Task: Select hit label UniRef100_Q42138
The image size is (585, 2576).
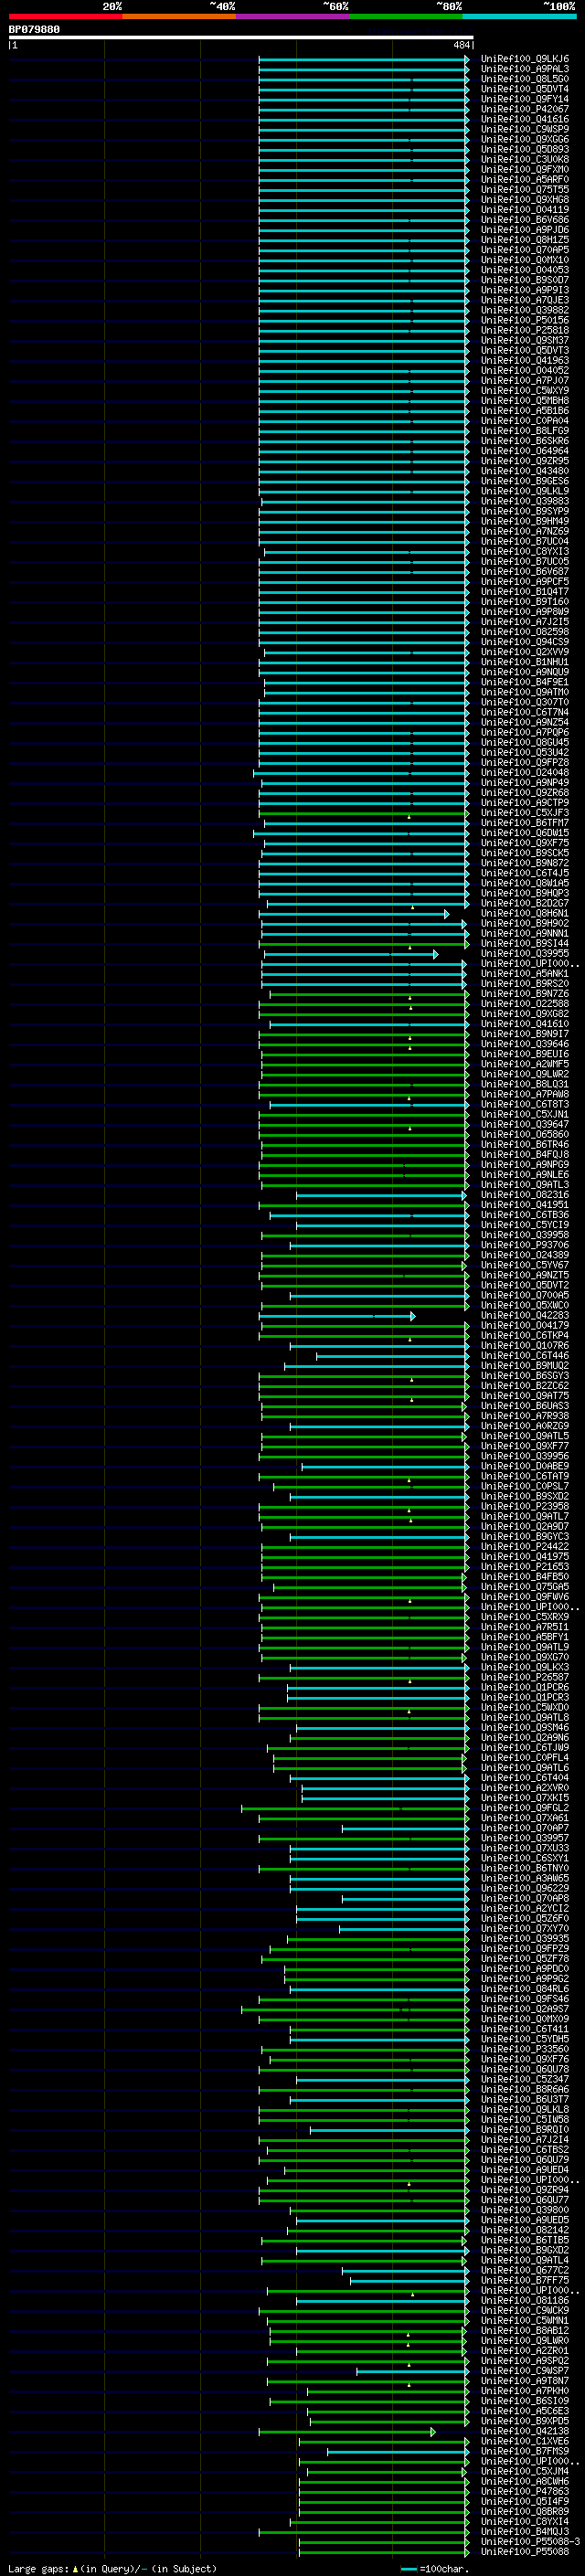Action: [525, 2431]
